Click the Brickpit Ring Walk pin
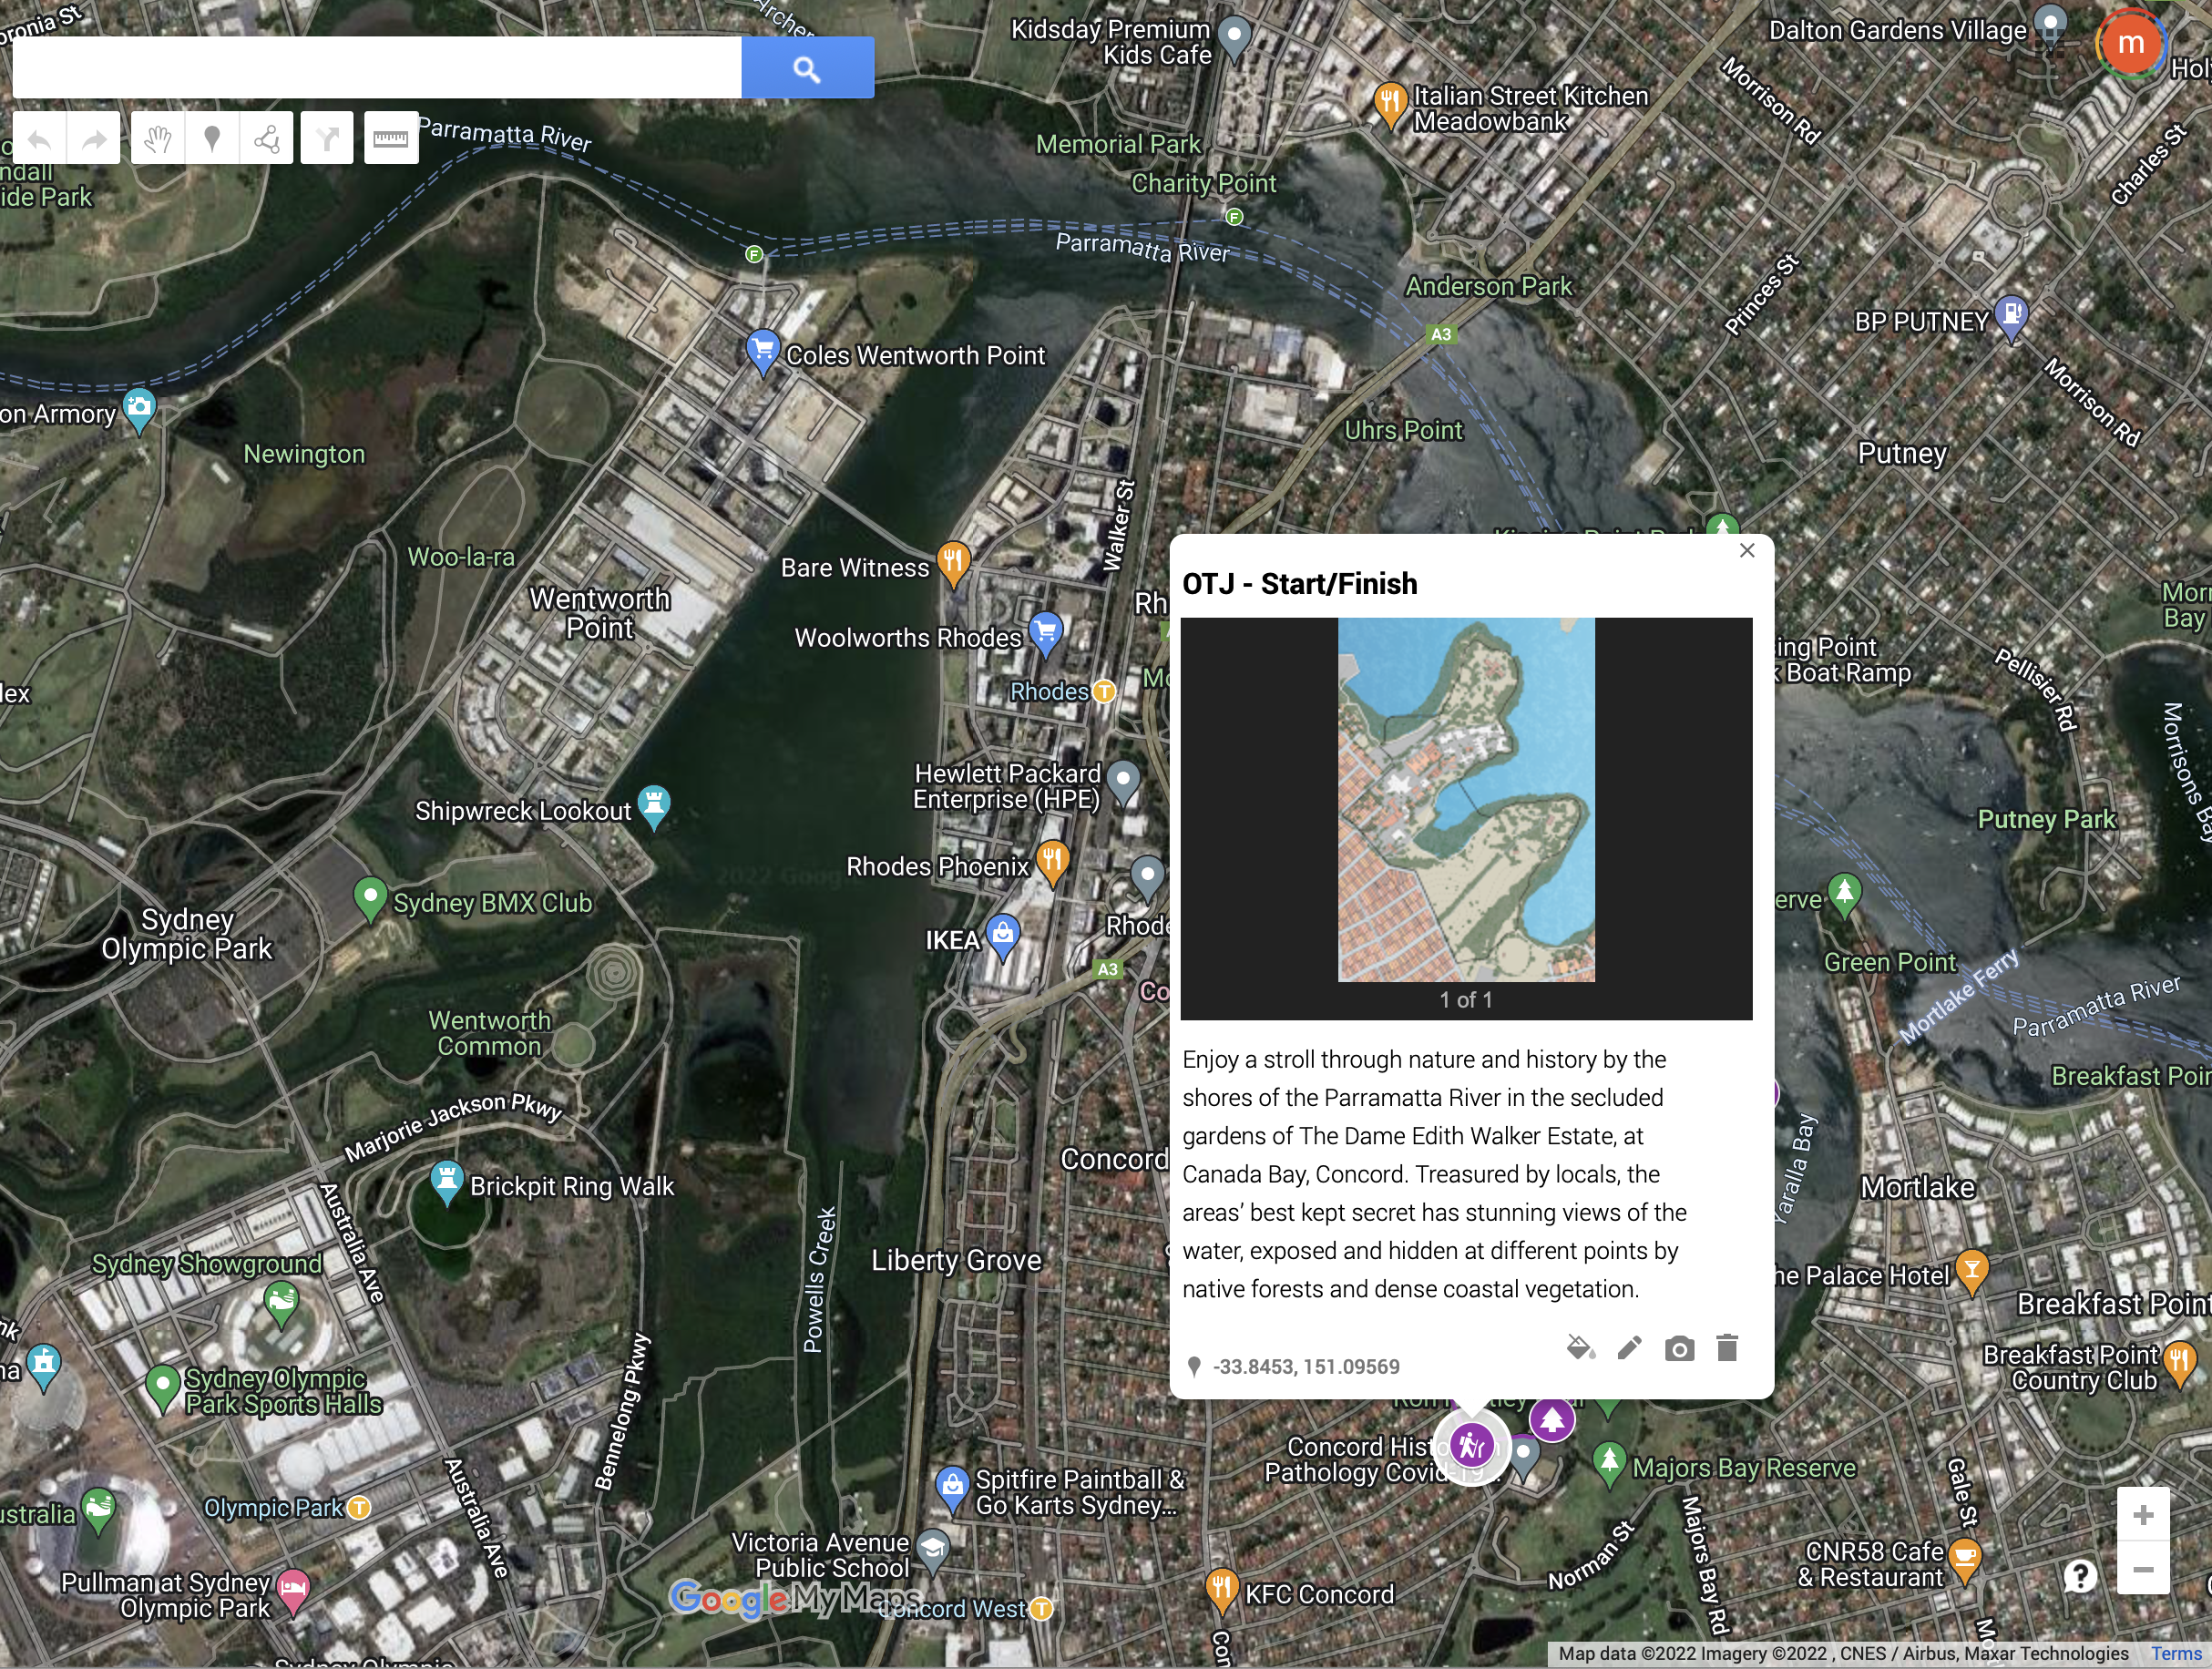This screenshot has height=1669, width=2212. pos(446,1182)
